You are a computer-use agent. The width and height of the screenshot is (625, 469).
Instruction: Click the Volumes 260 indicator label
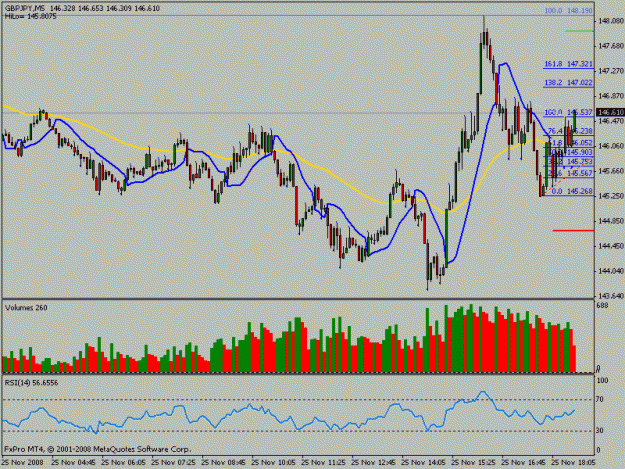[26, 308]
